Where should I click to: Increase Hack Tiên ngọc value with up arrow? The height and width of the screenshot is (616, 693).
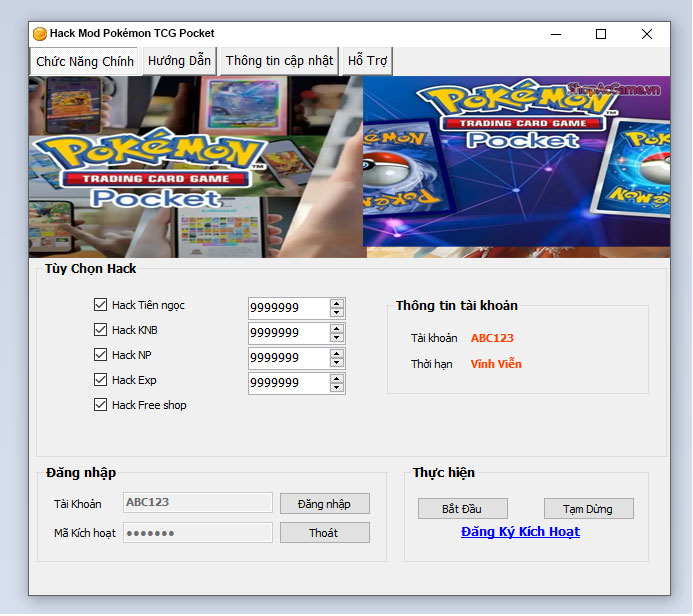pos(337,303)
